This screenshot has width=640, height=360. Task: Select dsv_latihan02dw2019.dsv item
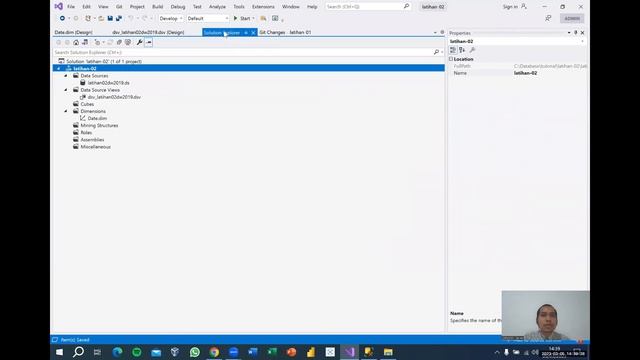click(x=114, y=97)
